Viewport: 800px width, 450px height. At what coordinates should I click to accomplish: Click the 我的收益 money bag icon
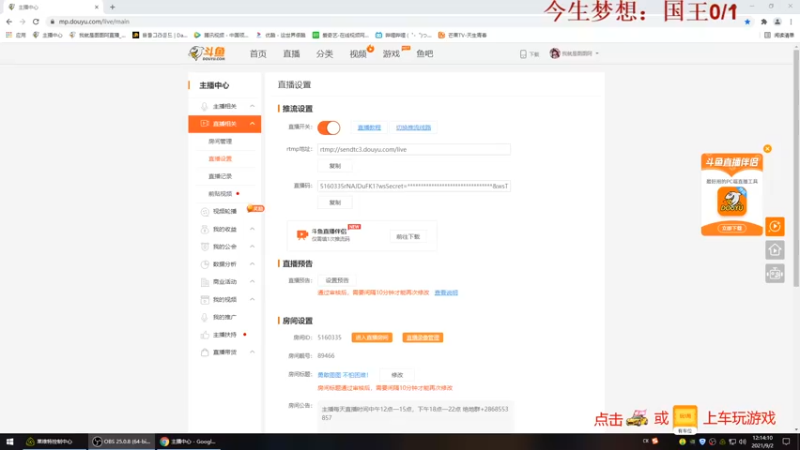(205, 229)
